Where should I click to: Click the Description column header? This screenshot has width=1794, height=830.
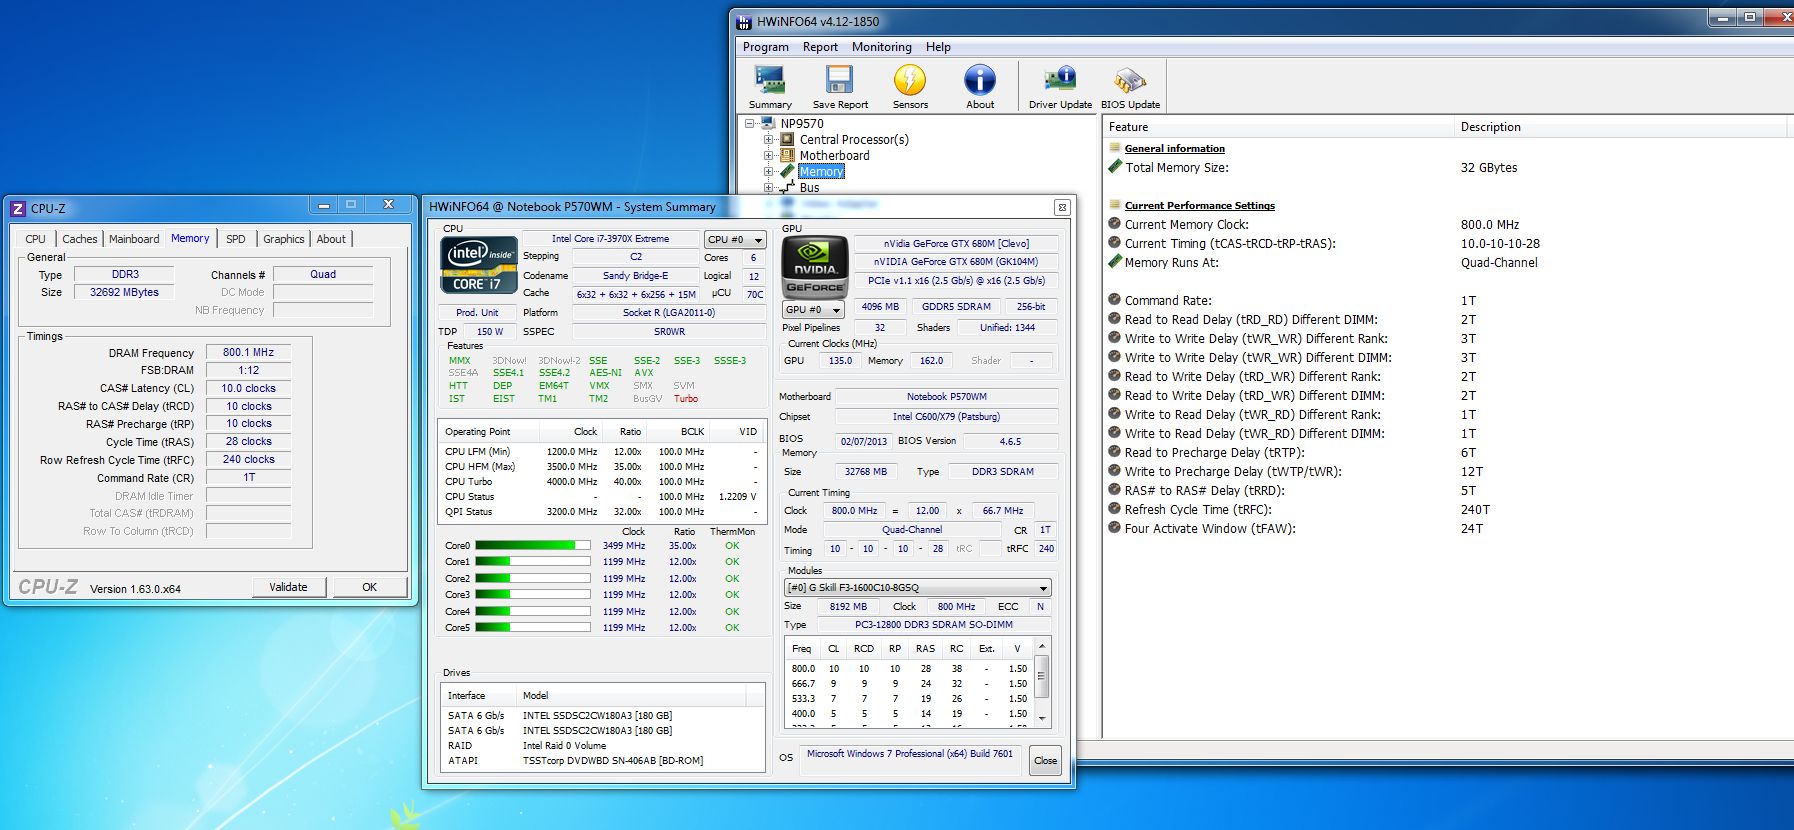tap(1620, 127)
